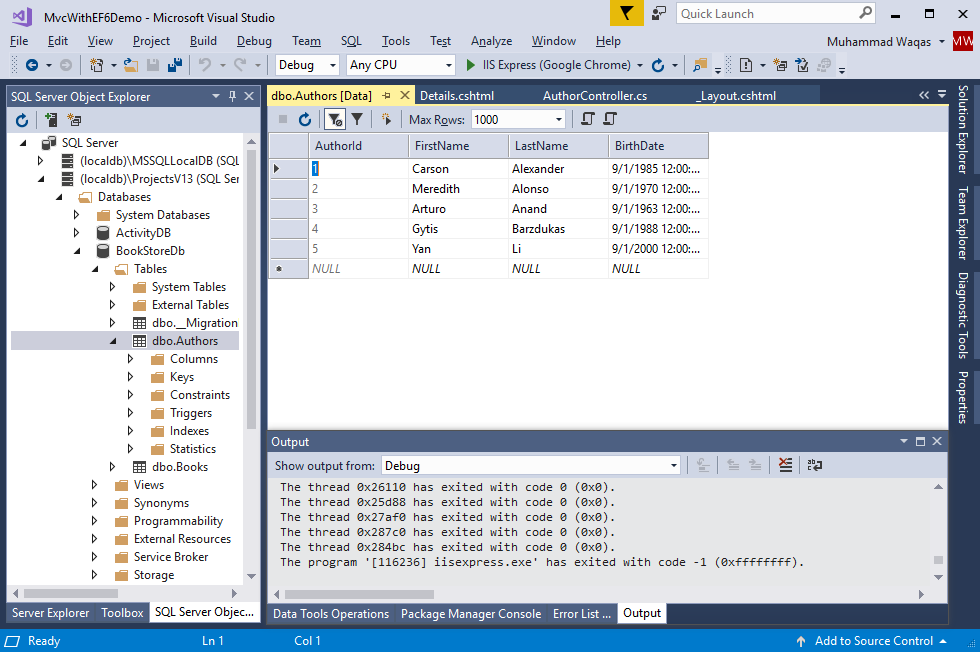Click the funnel Filter icon in data toolbar
Screen dimensions: 980x652
(357, 119)
